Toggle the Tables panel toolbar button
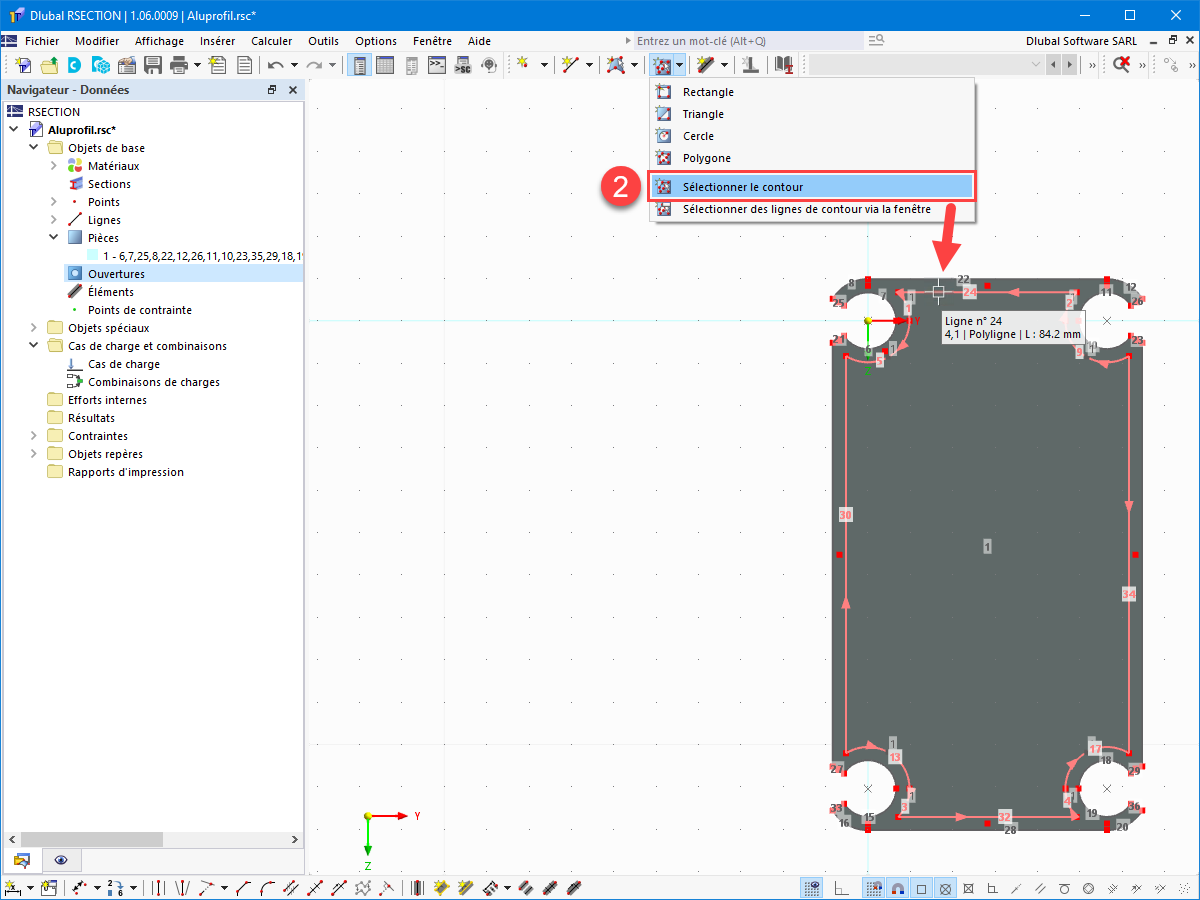Image resolution: width=1200 pixels, height=900 pixels. [385, 65]
